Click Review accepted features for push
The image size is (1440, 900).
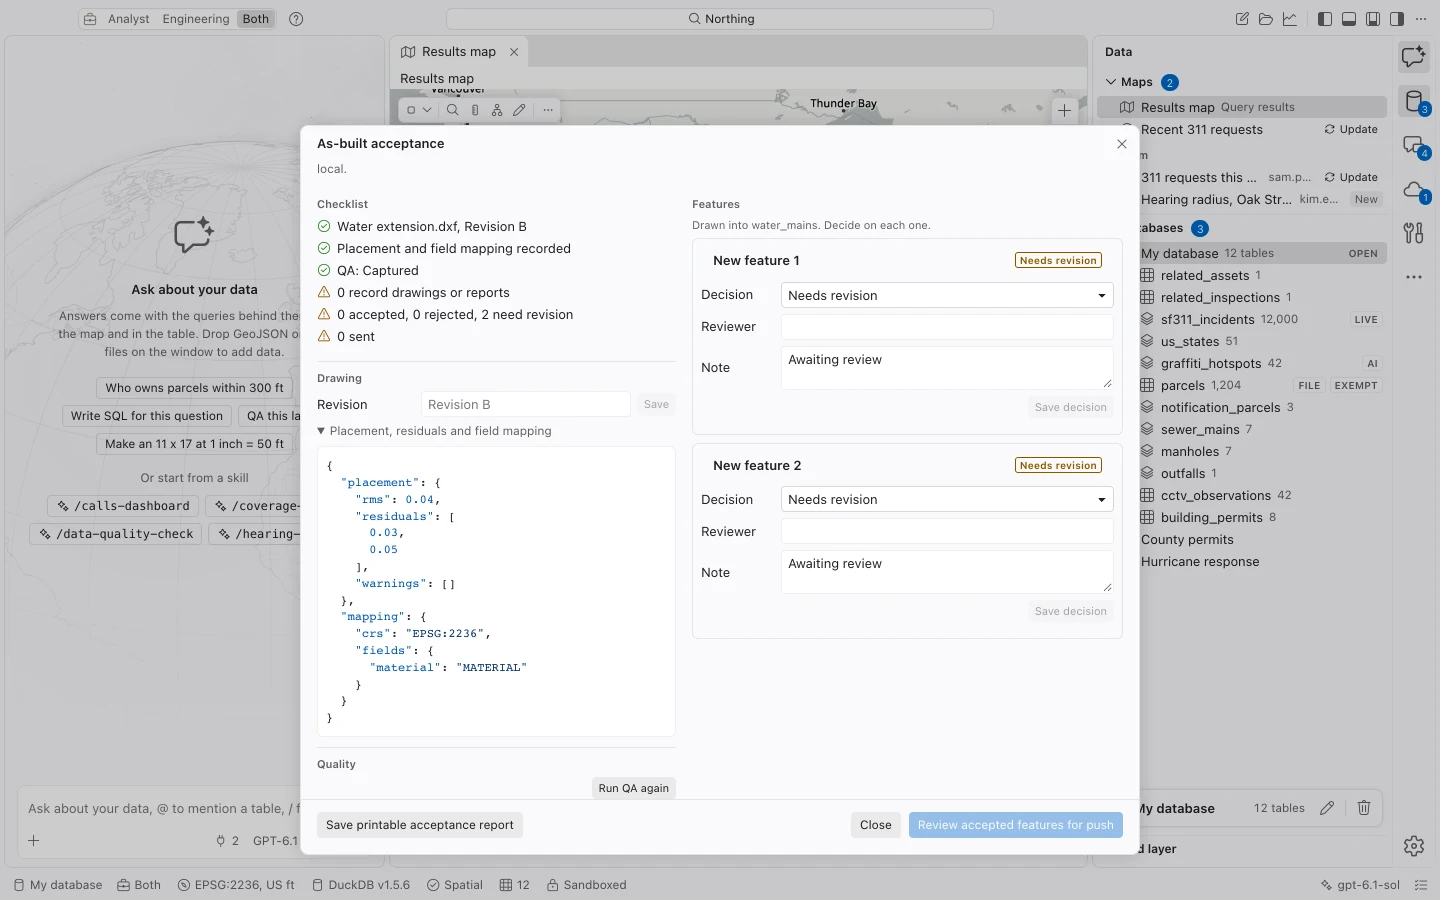pos(1016,825)
